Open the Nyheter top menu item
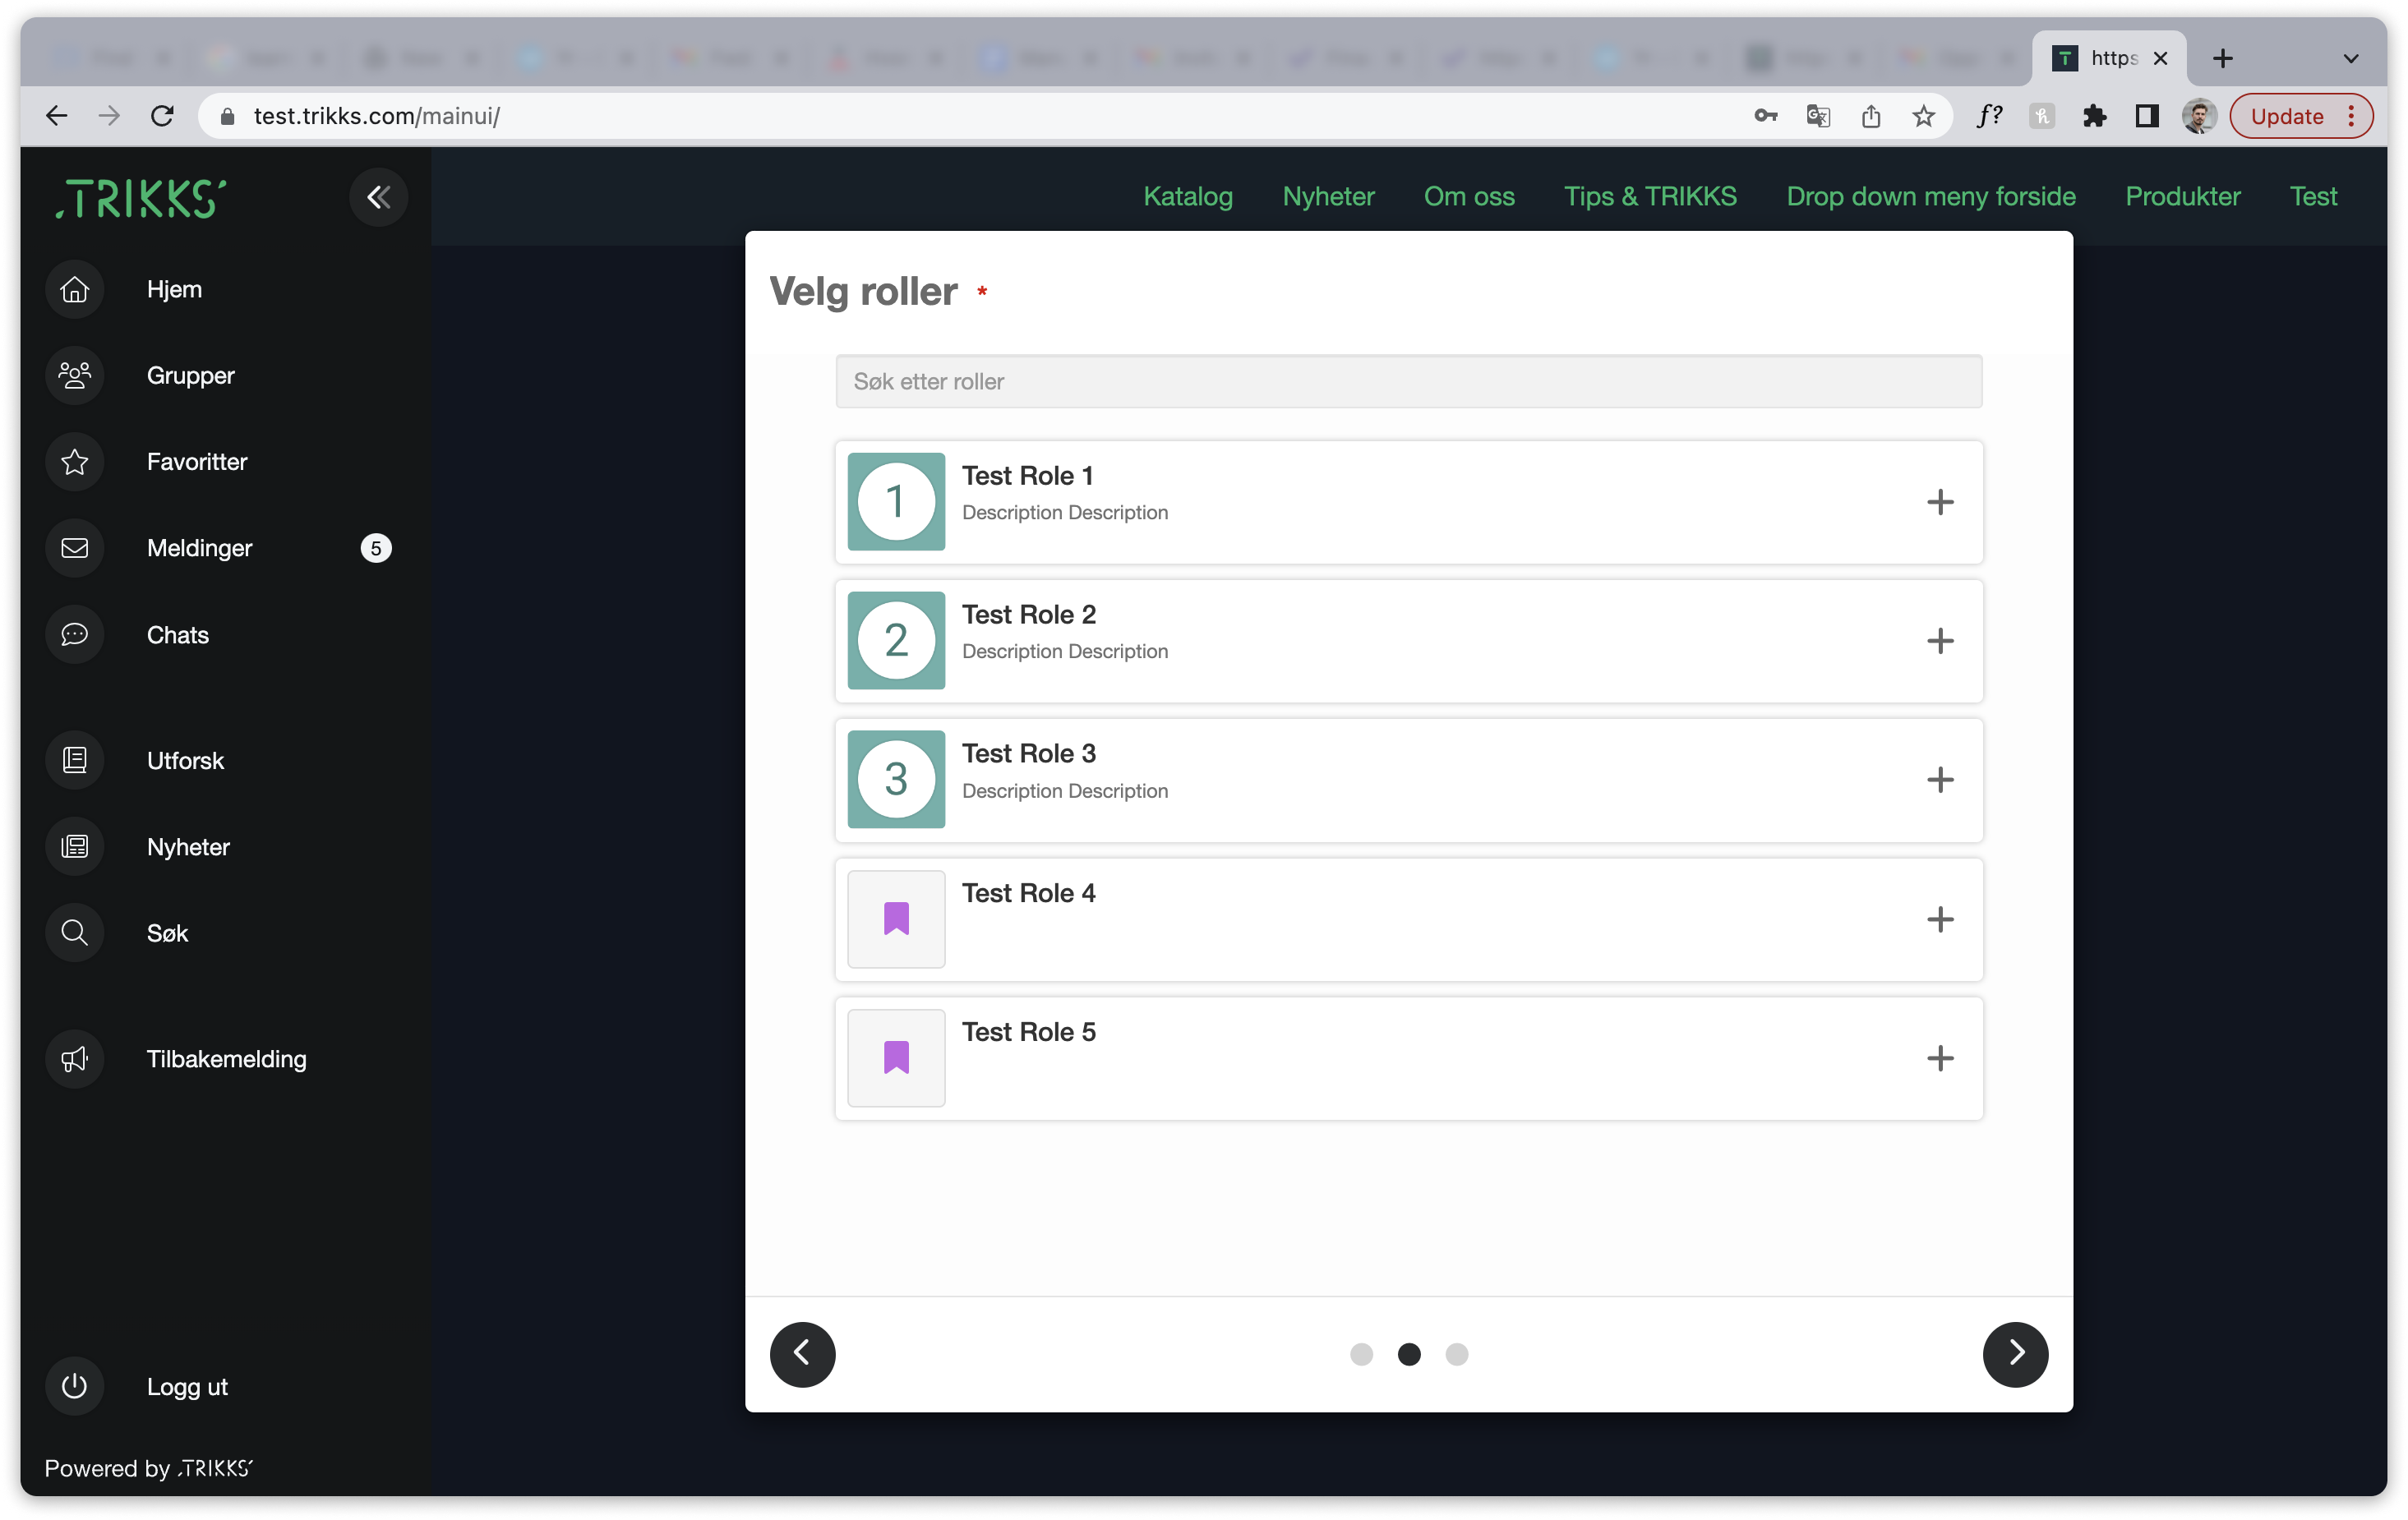 click(x=1328, y=196)
